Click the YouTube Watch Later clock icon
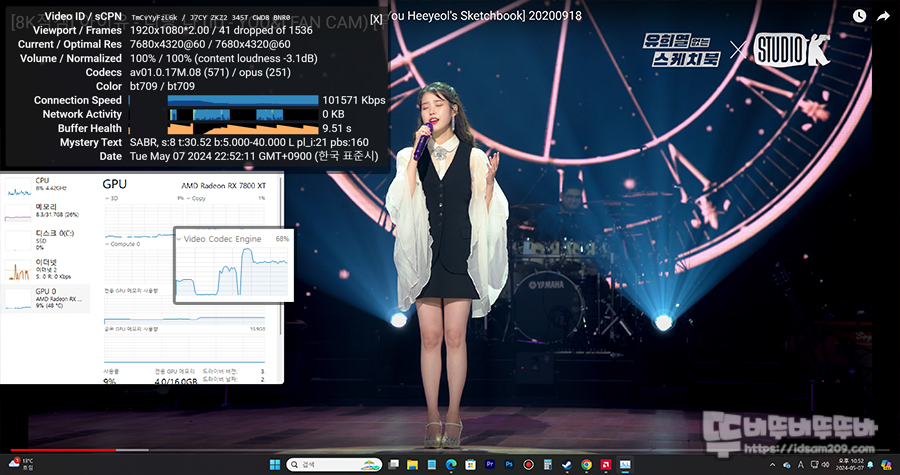900x475 pixels. [859, 16]
